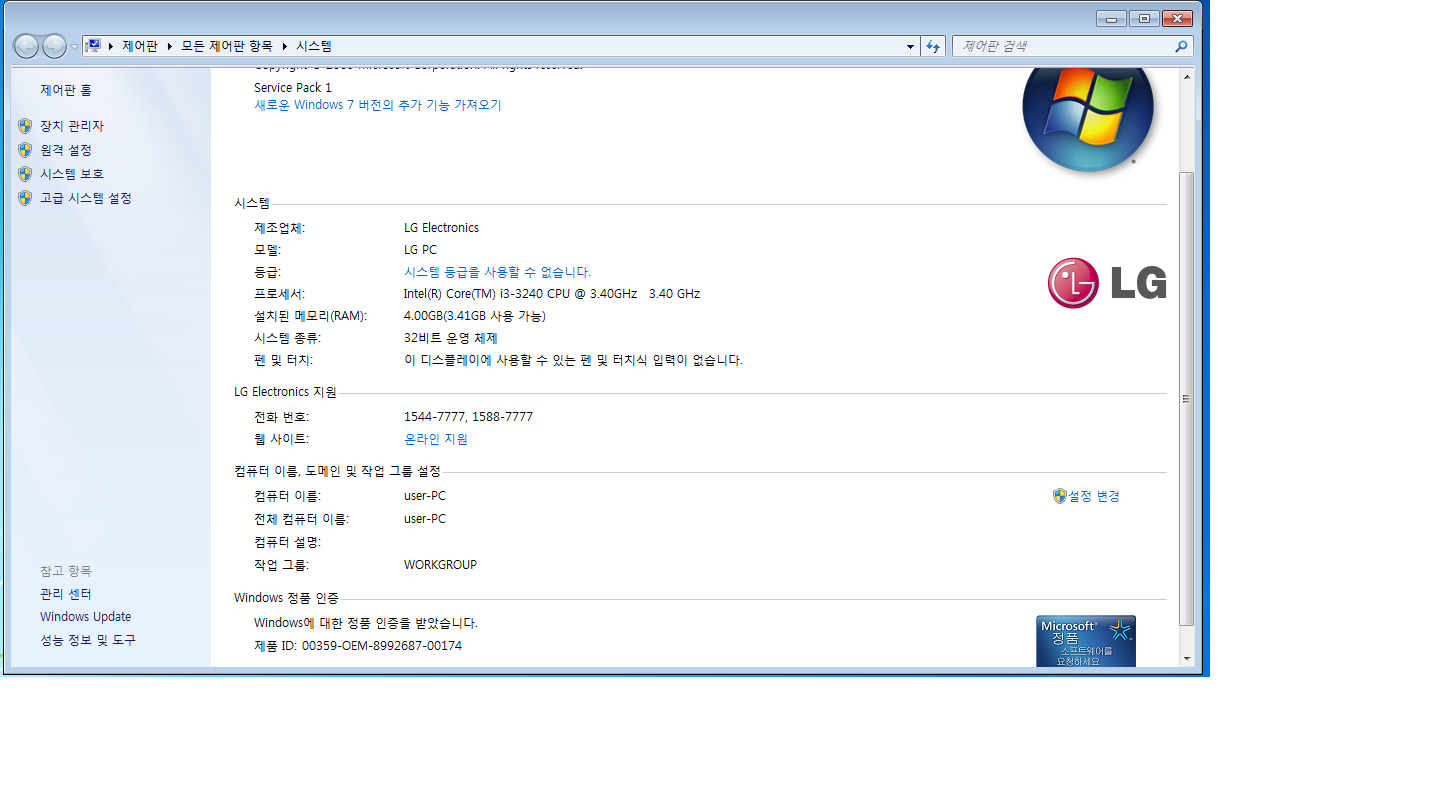Click the control panel icon in address bar
1440x810 pixels.
coord(93,46)
